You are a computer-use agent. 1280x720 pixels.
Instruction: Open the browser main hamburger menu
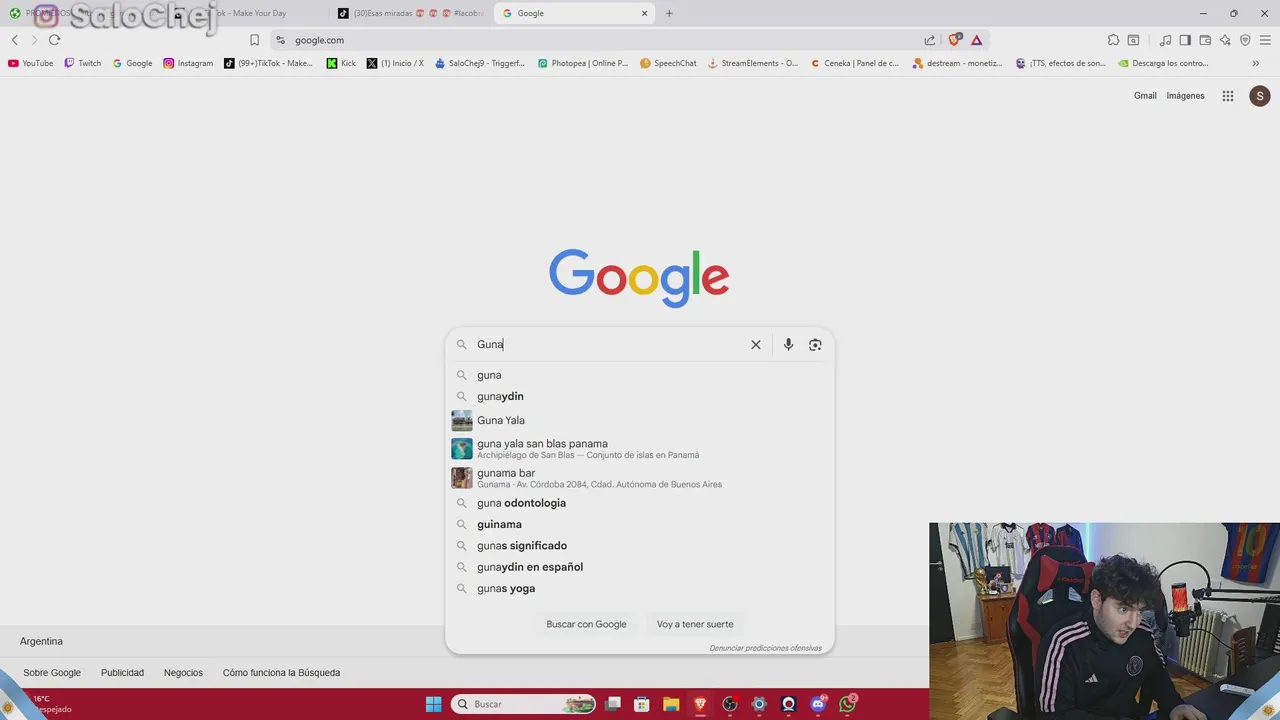click(1266, 40)
